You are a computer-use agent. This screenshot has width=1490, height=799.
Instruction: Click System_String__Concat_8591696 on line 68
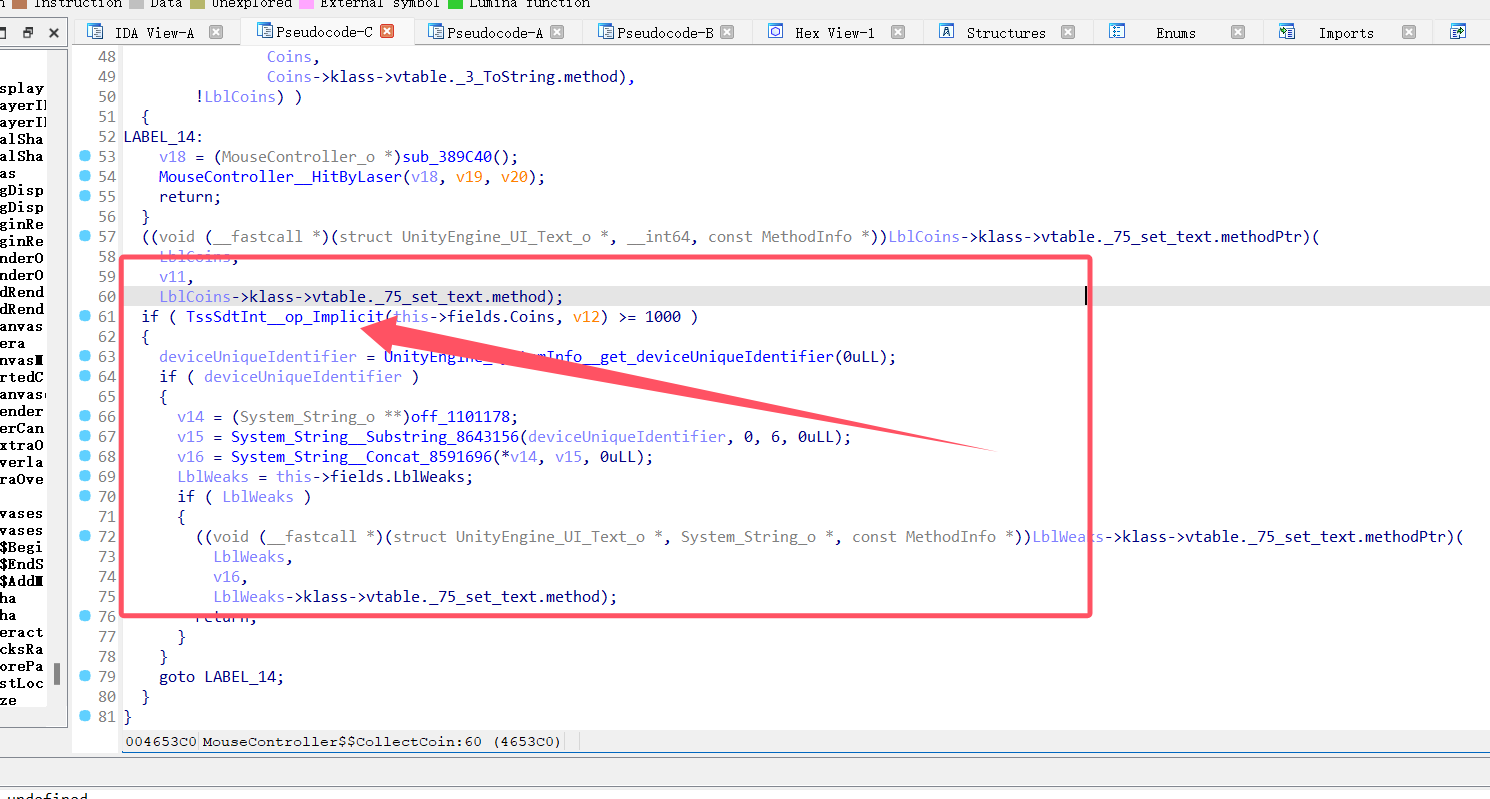[361, 457]
